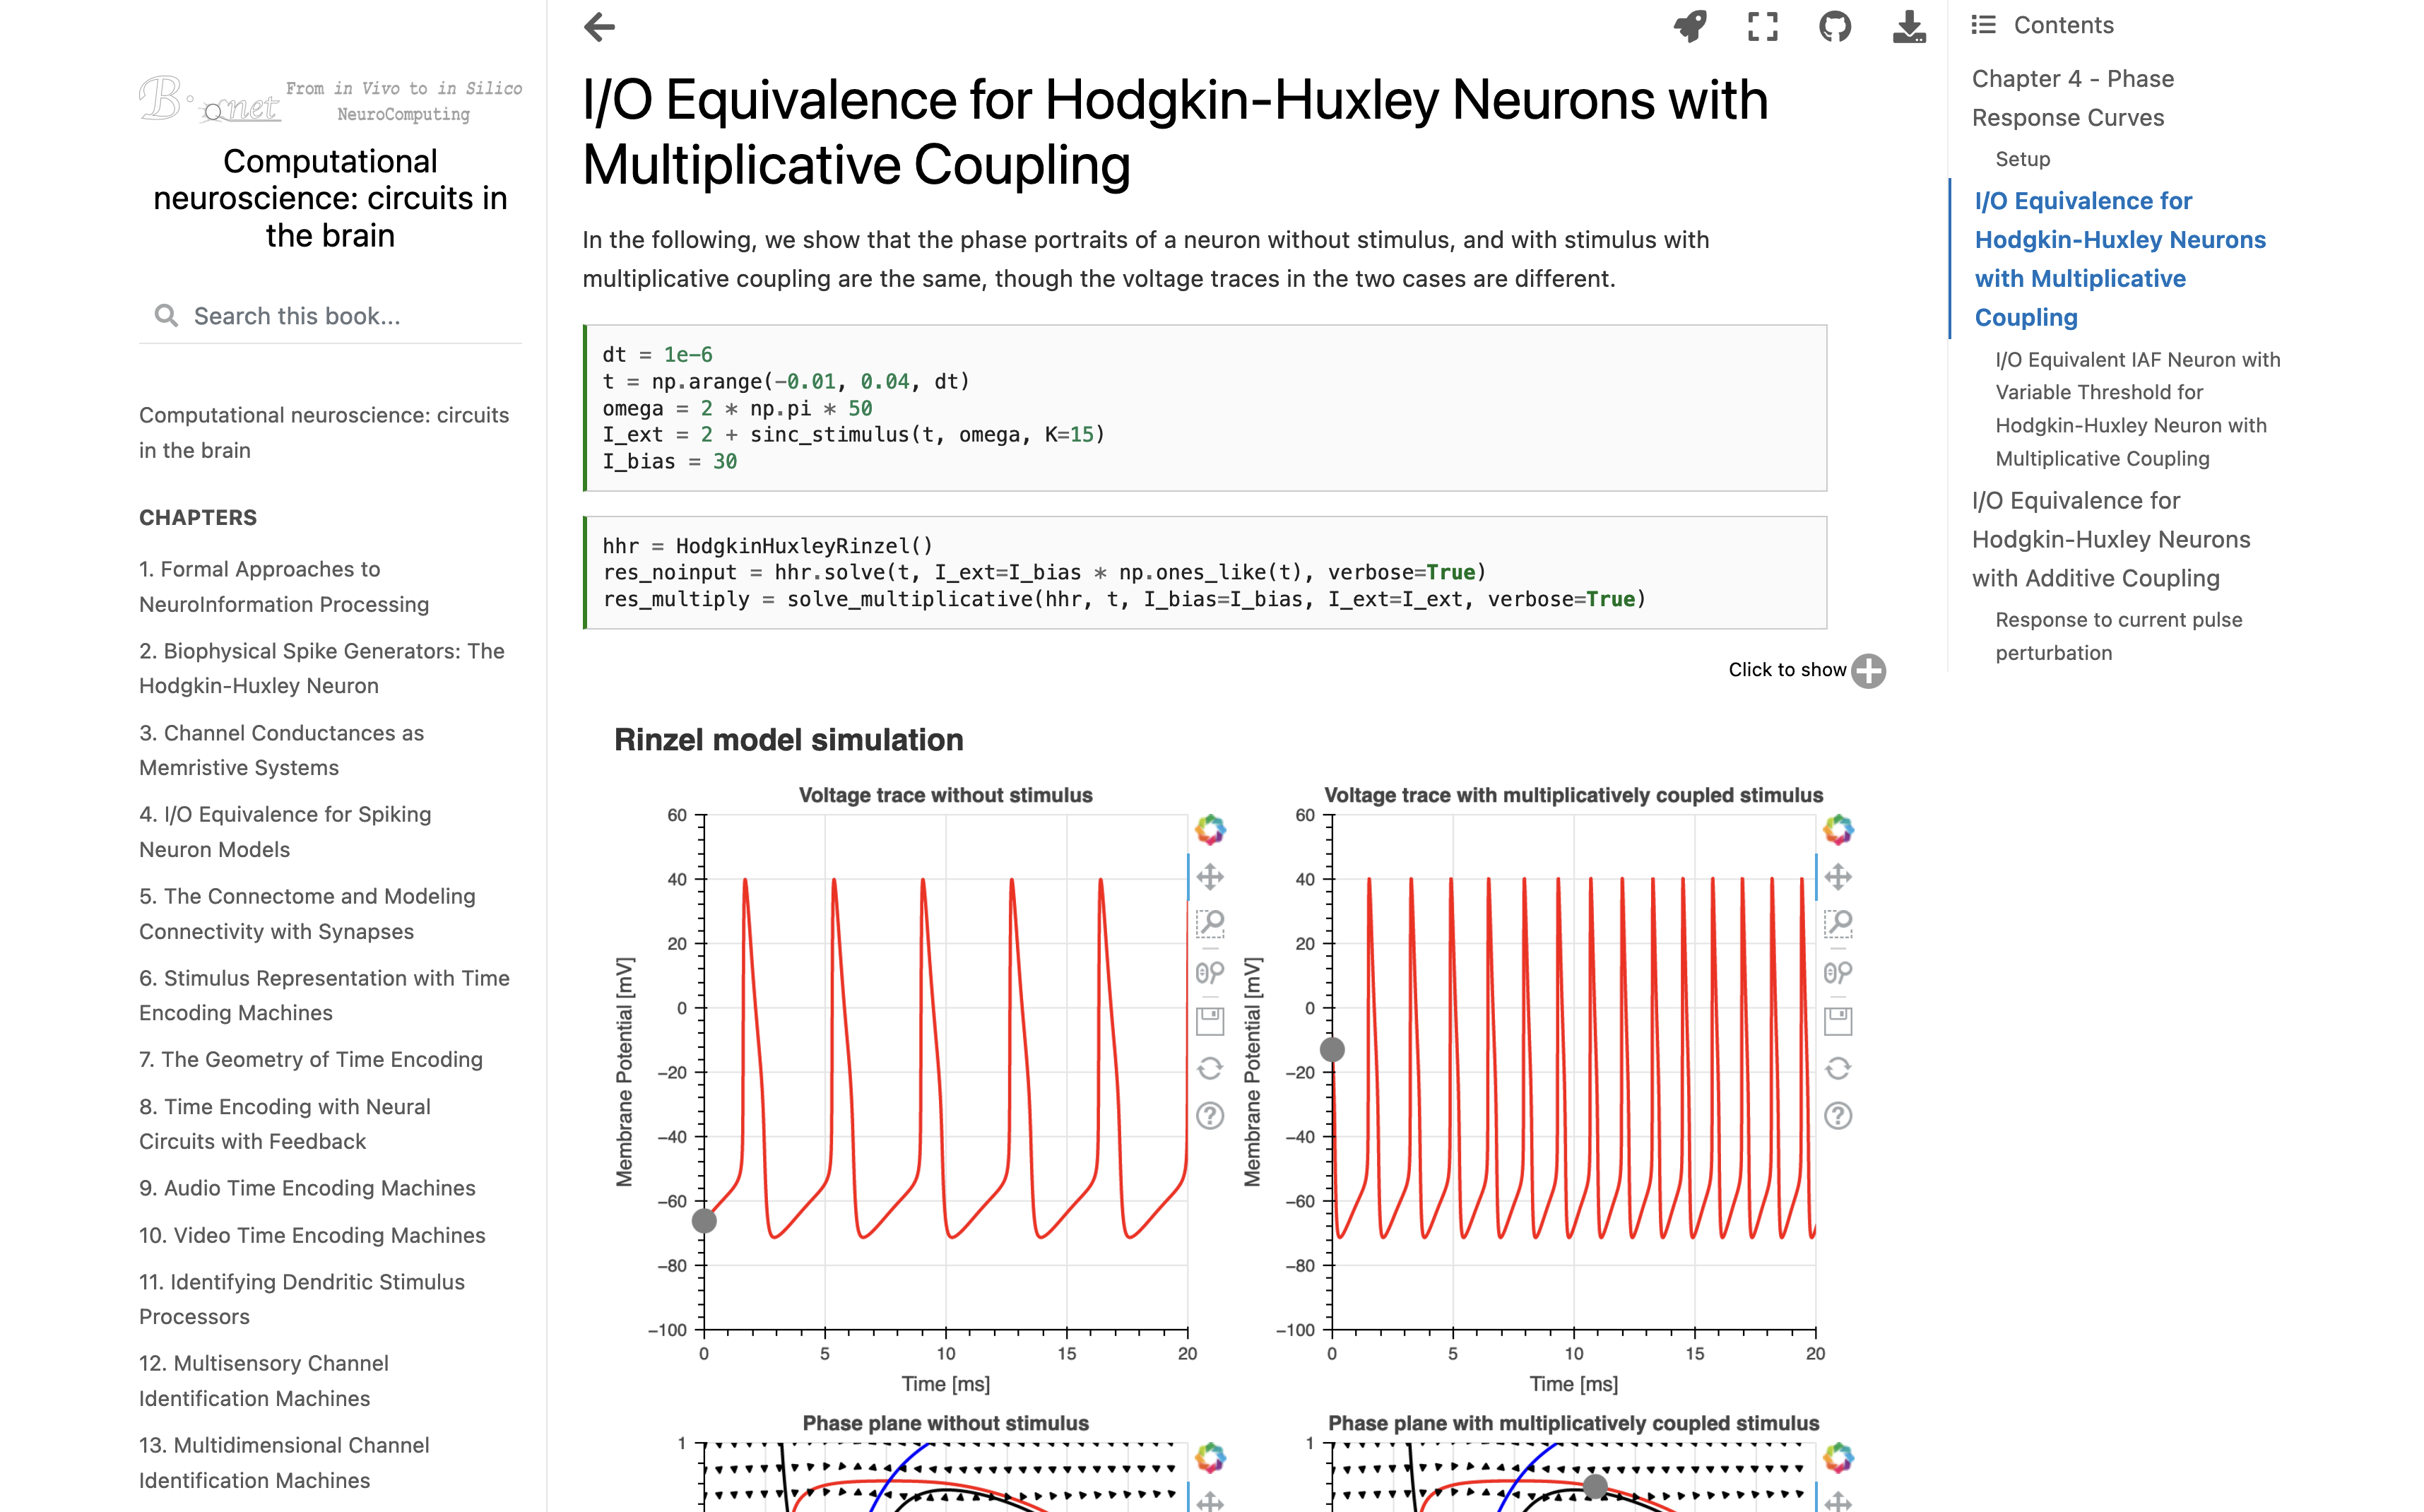Toggle Wheel Zoom on right voltage plot
Screen dimensions: 2424x1512
pos(1838,972)
